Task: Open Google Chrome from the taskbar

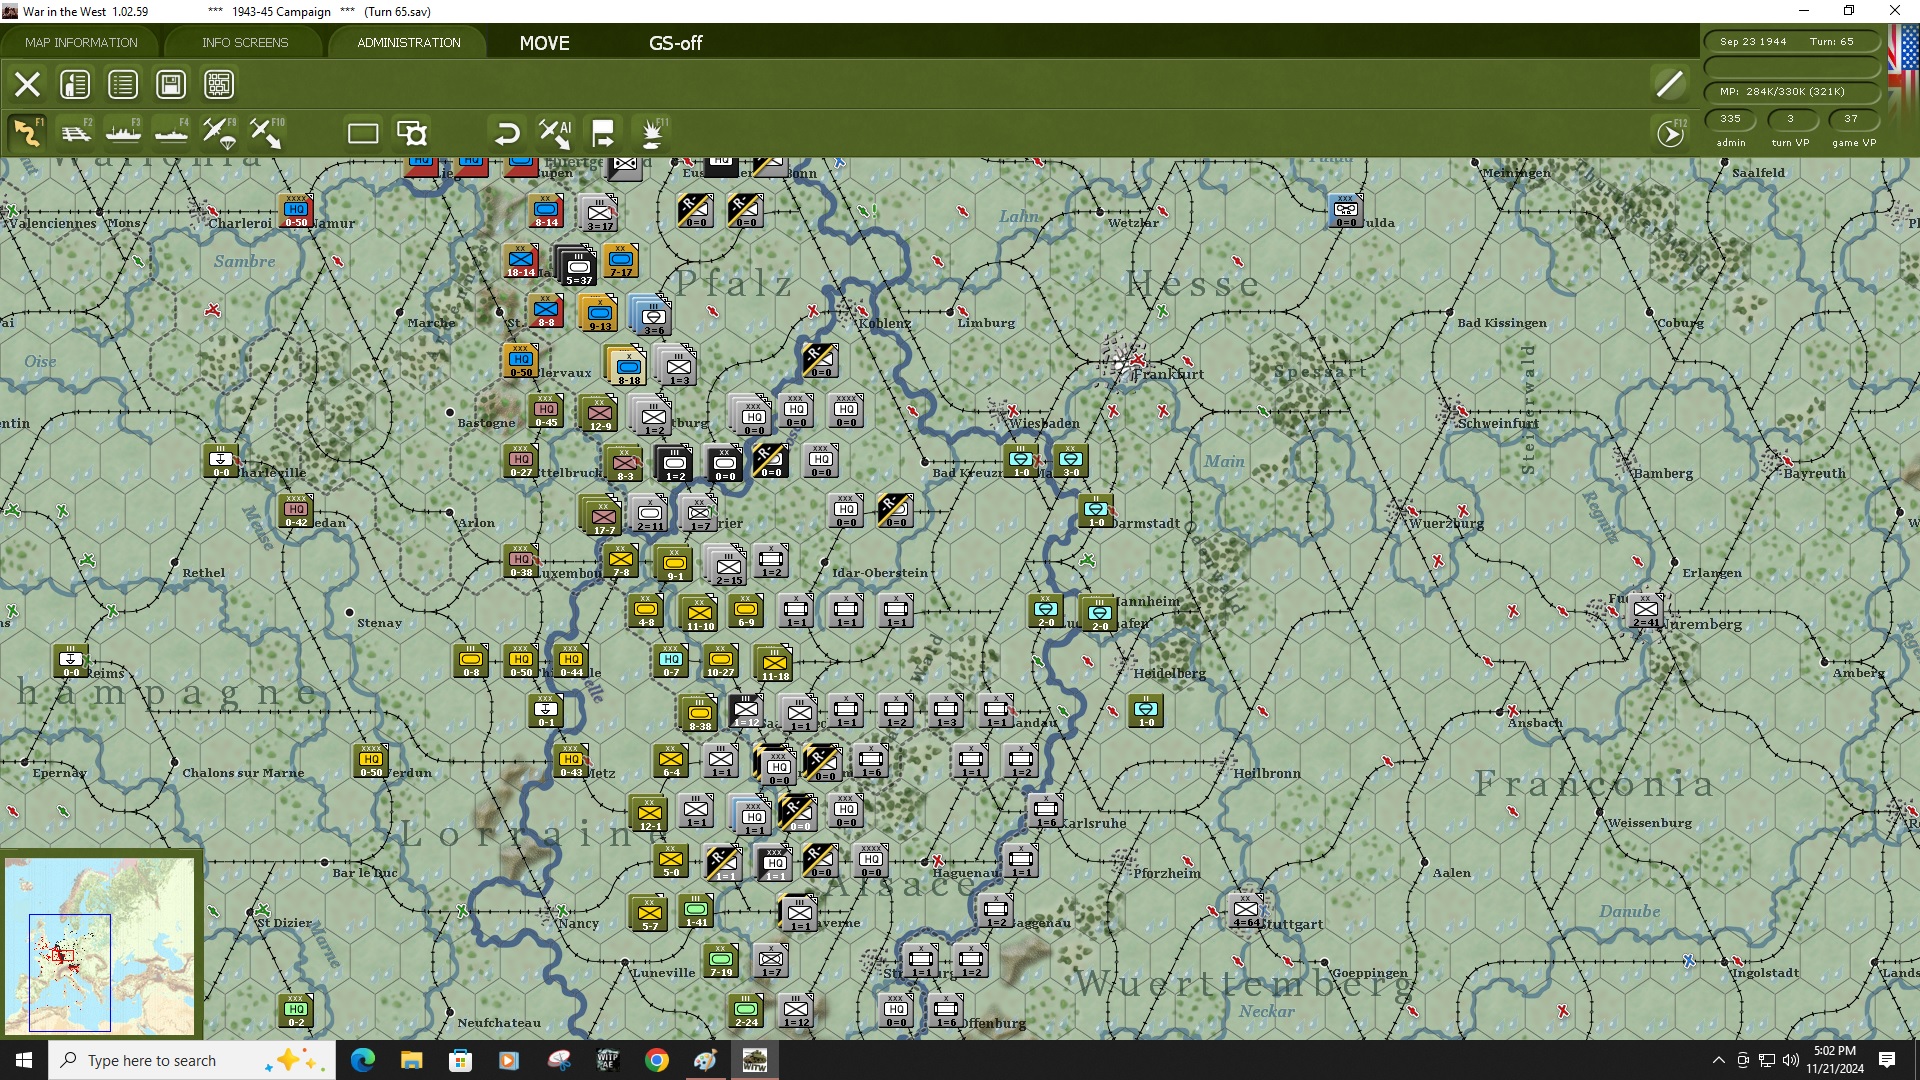Action: (x=657, y=1060)
